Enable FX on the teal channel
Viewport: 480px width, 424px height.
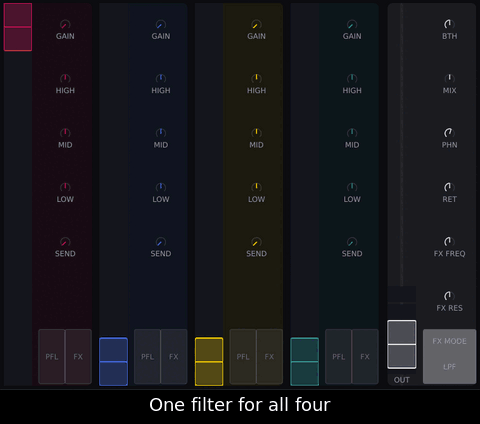point(365,357)
